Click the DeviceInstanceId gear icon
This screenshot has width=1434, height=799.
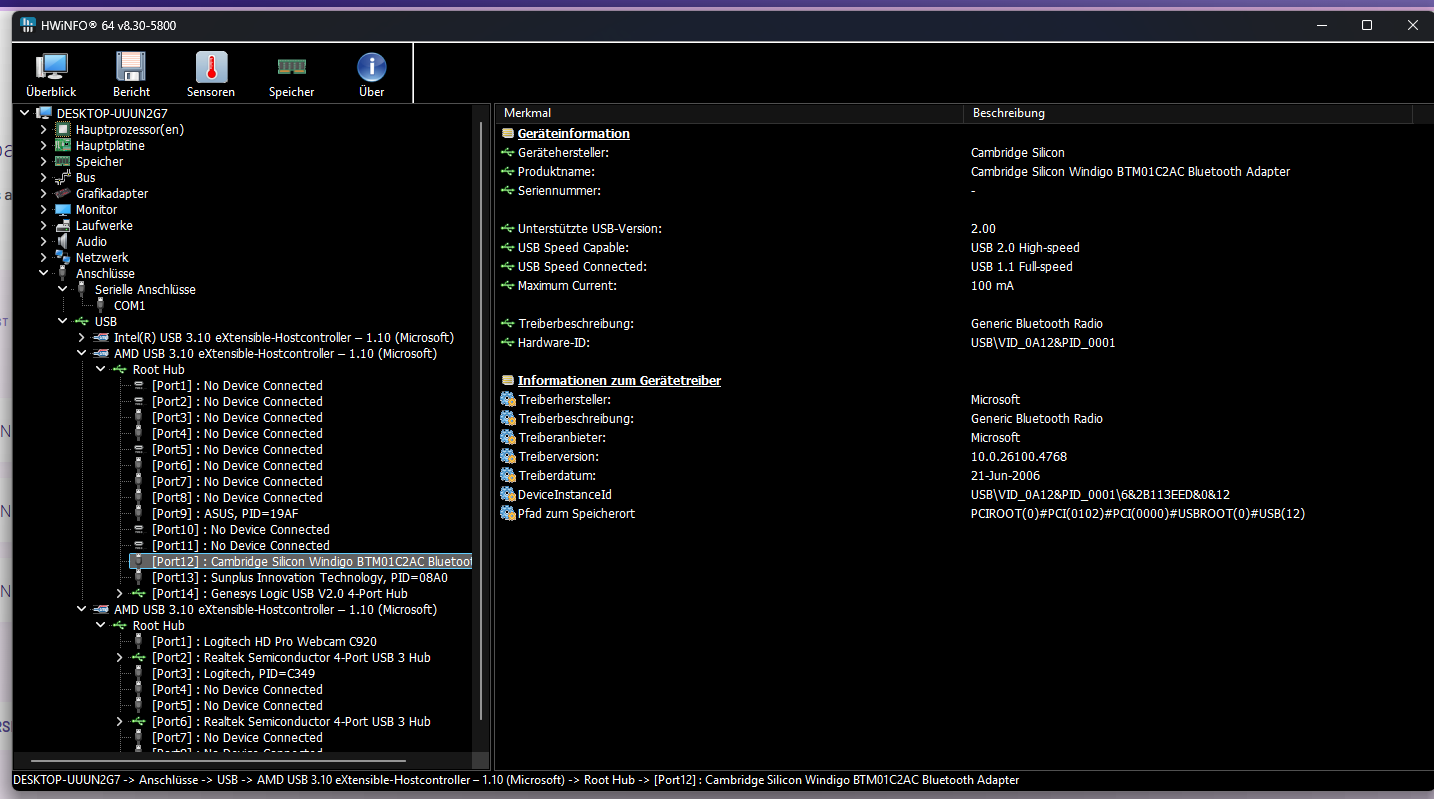[508, 494]
